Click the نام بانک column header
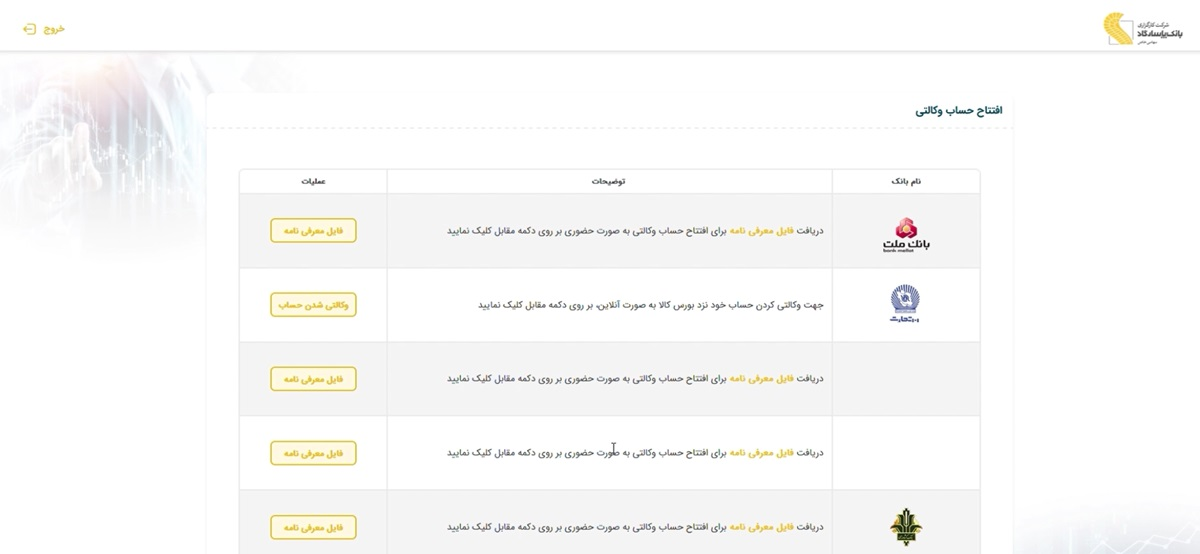Screen dimensions: 1200x554 [x=906, y=182]
